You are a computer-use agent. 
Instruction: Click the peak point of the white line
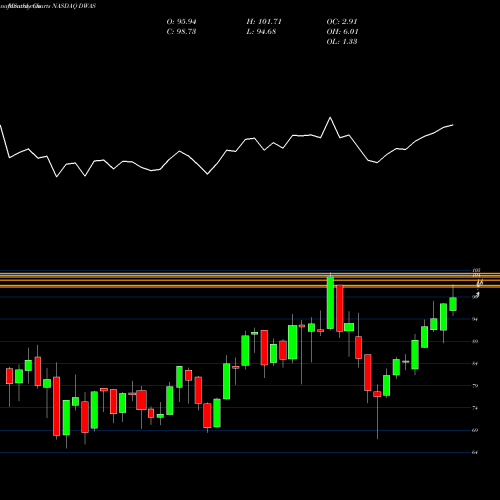(330, 117)
